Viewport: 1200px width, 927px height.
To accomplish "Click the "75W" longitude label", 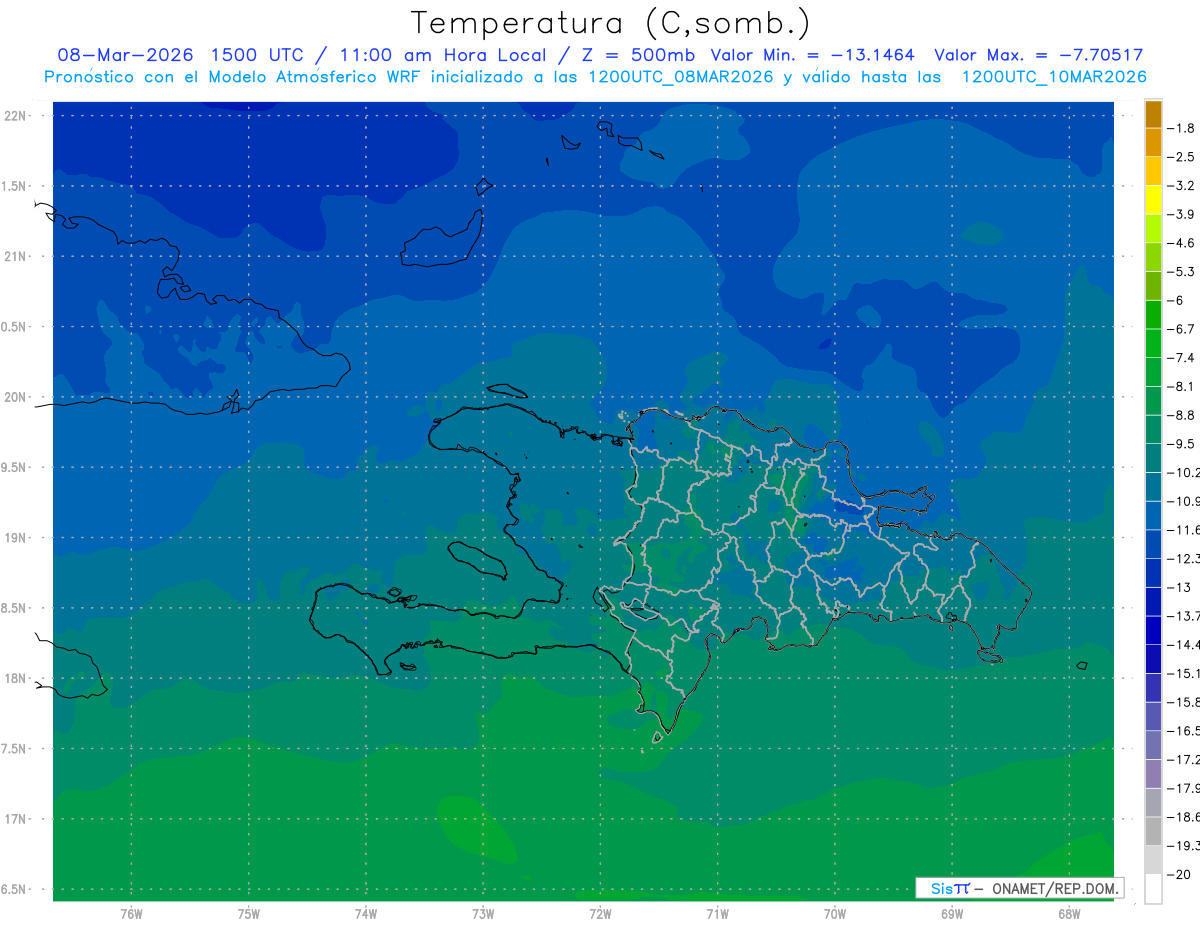I will 249,914.
